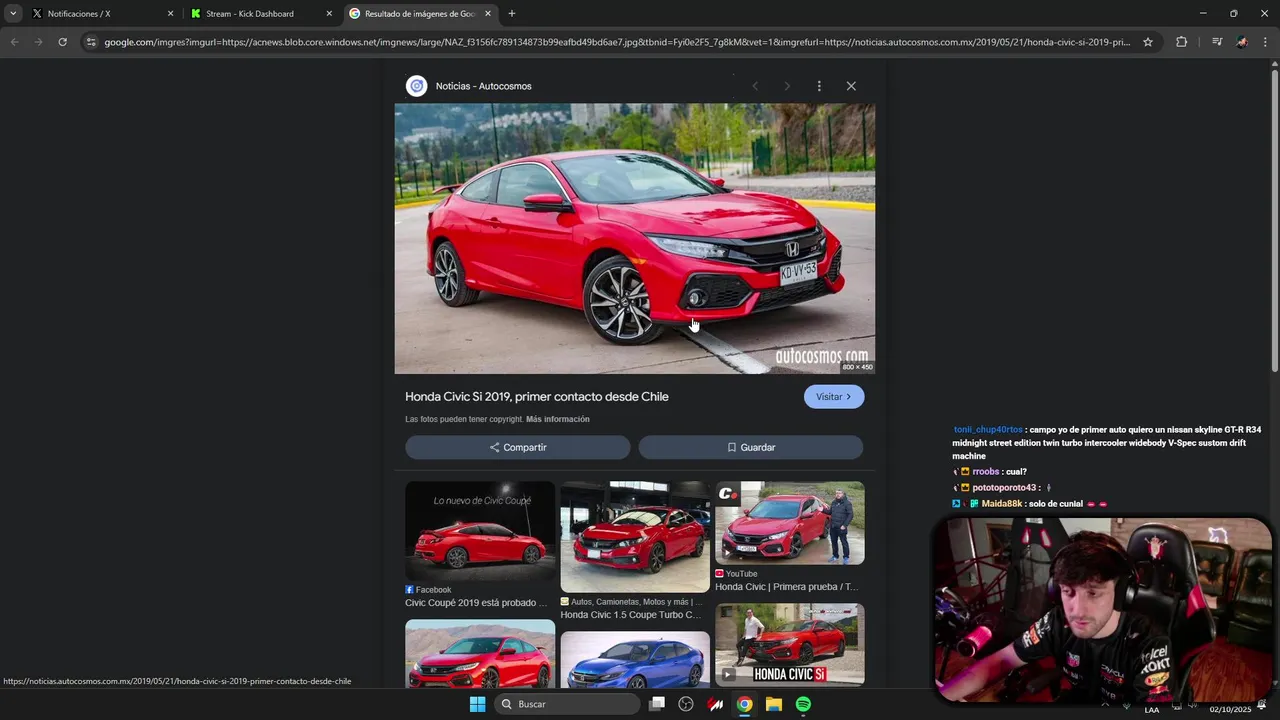Open the red Honda Civic Si main image
The width and height of the screenshot is (1280, 720).
635,238
